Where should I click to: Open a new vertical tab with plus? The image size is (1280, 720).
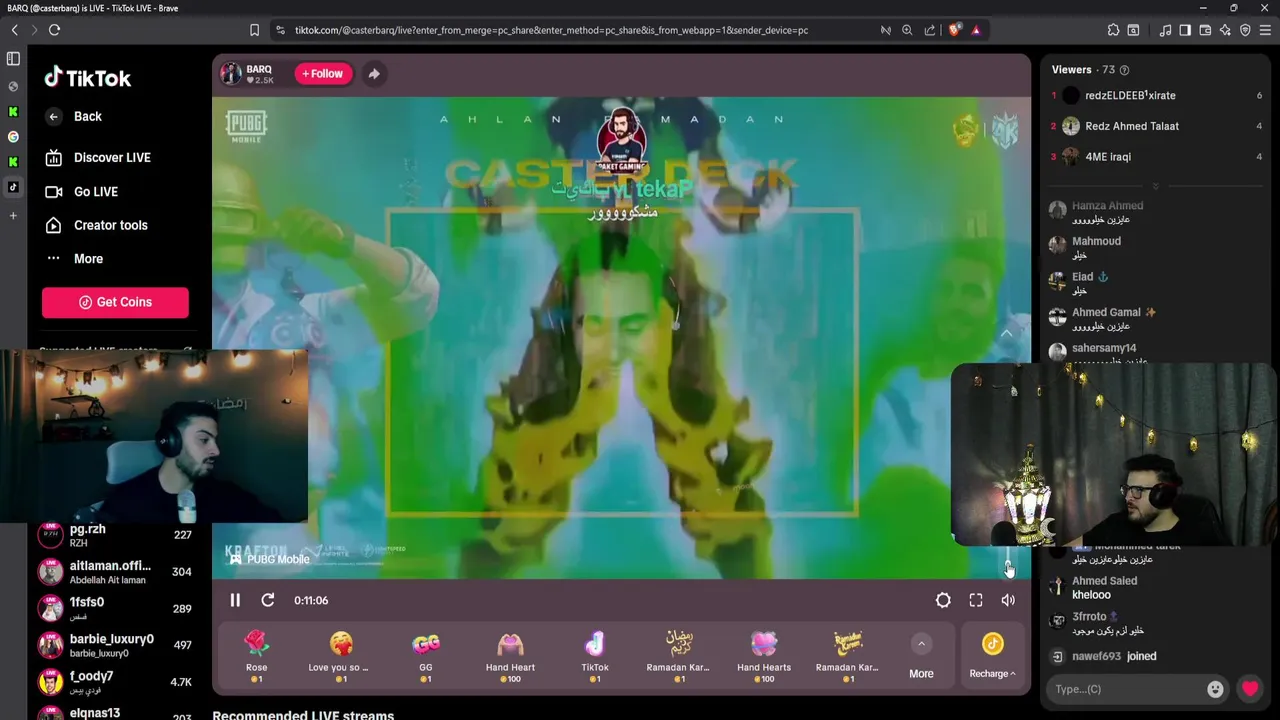pos(13,215)
